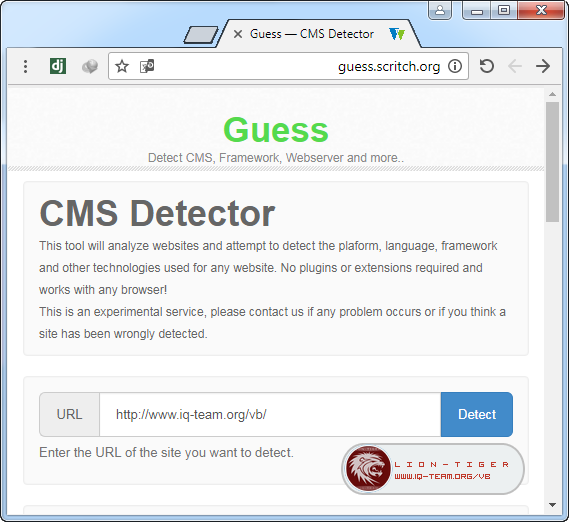Click the scrollbar down arrow

pos(552,505)
